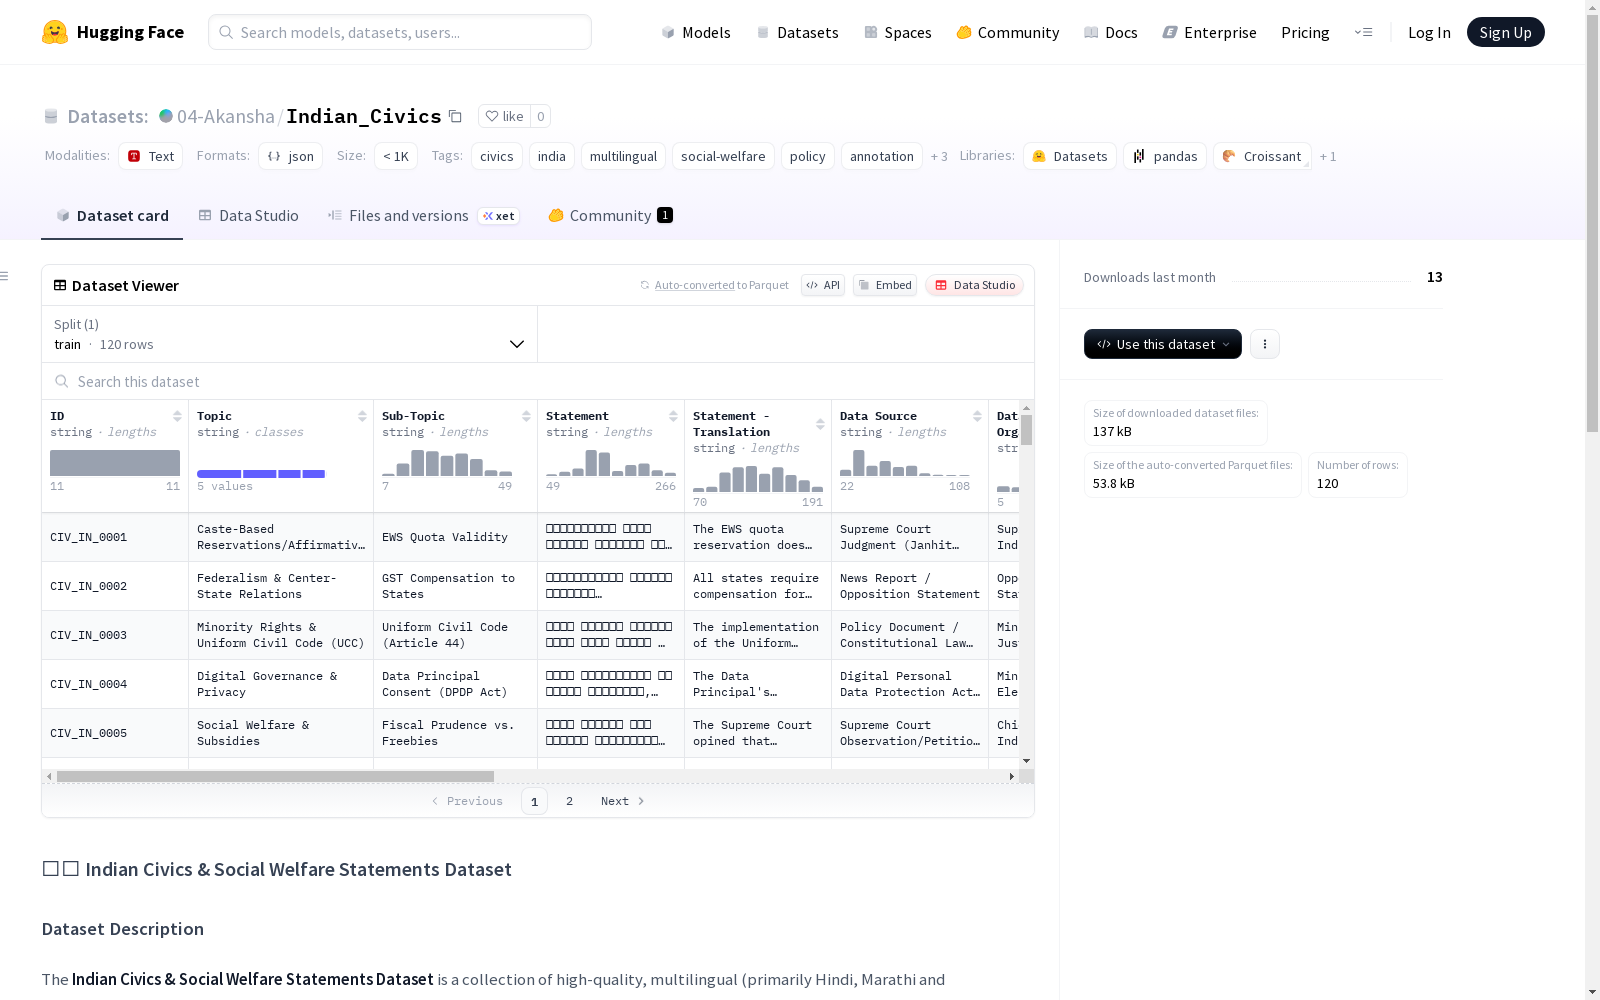Screen dimensions: 1600x1000
Task: Like the Indian_Civics dataset
Action: [x=504, y=116]
